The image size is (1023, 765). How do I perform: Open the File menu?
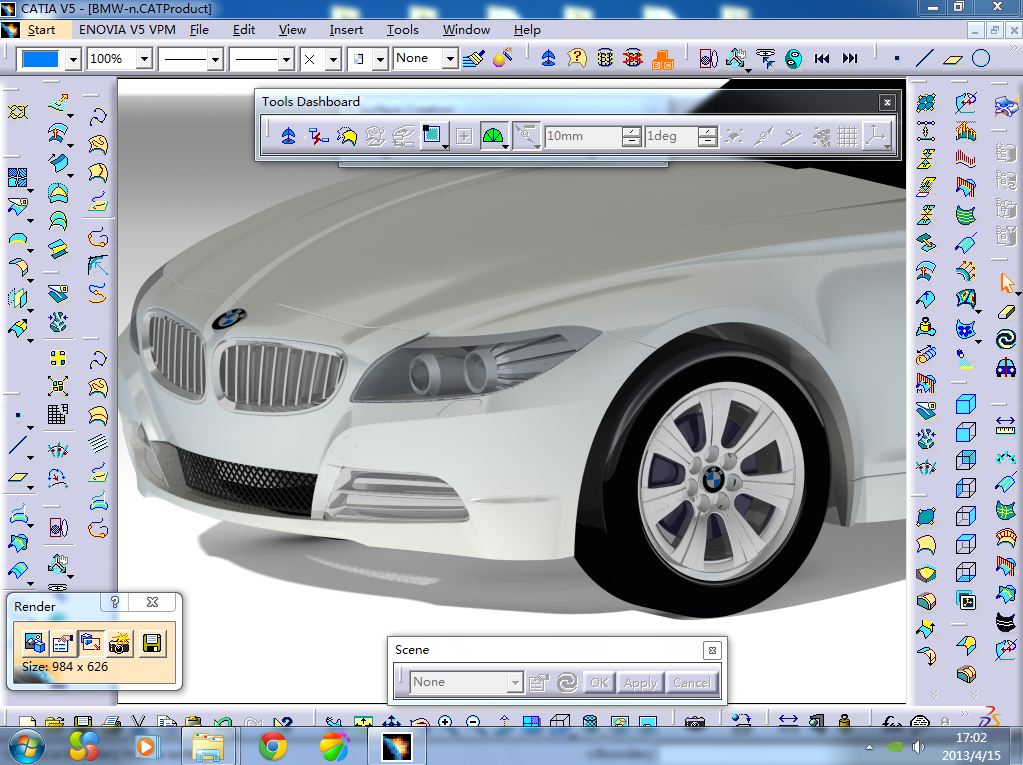tap(199, 30)
